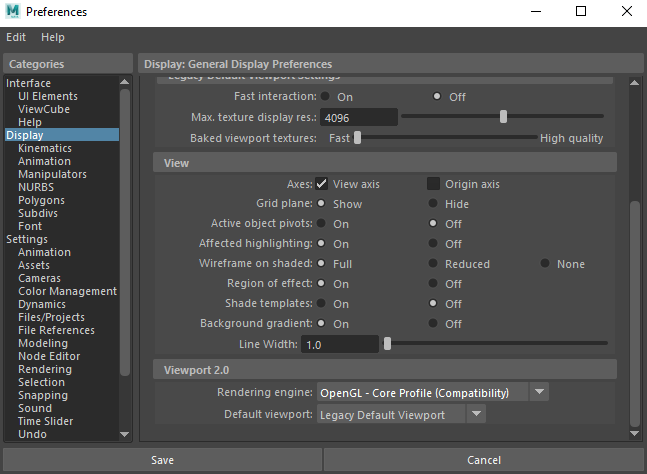
Task: Select Modeling category
Action: [x=43, y=343]
